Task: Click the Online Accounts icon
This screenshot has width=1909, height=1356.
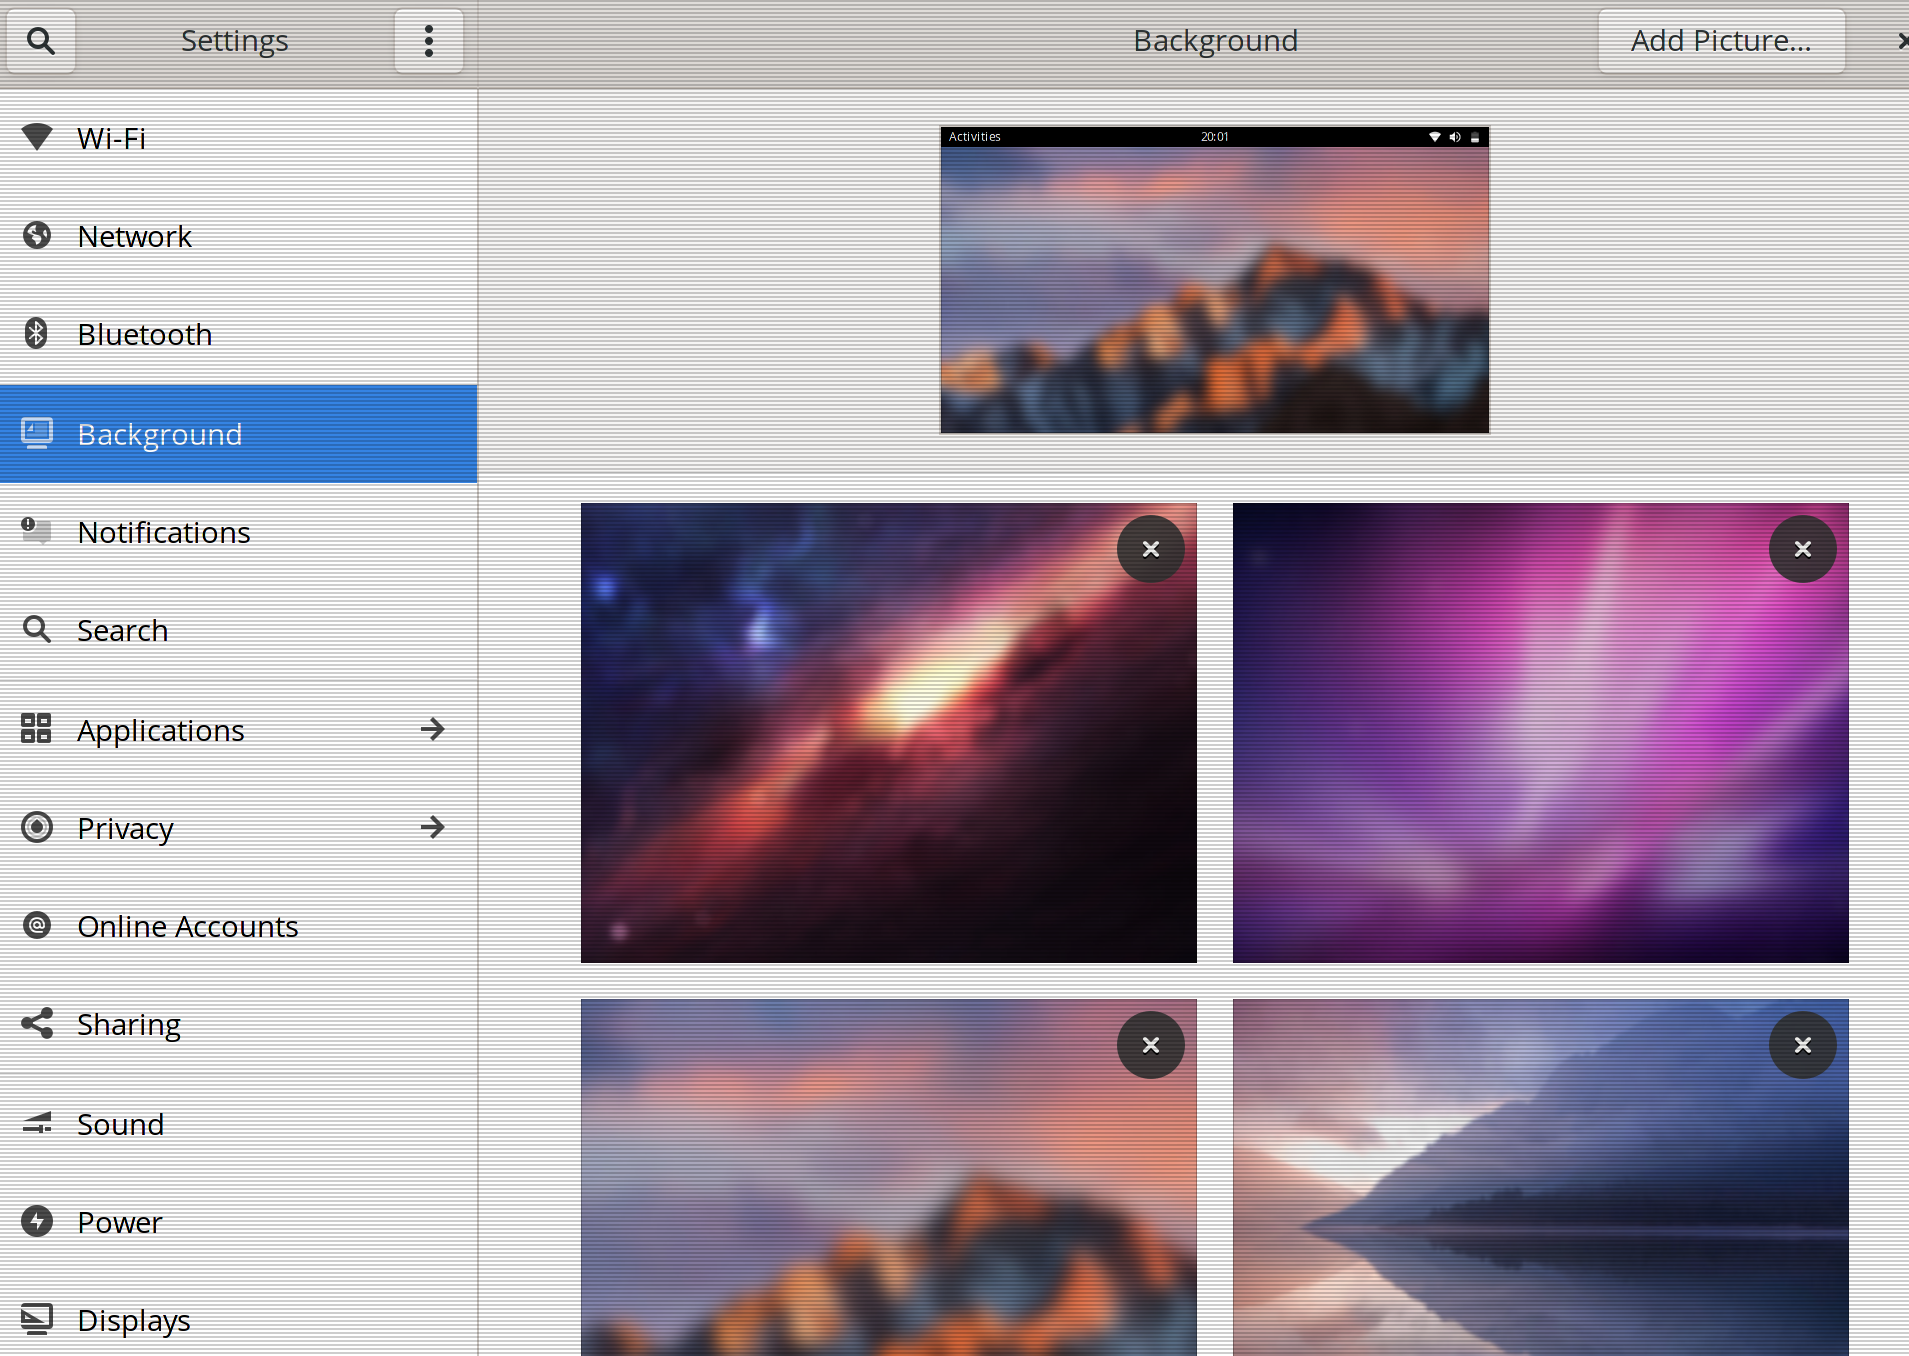Action: point(37,925)
